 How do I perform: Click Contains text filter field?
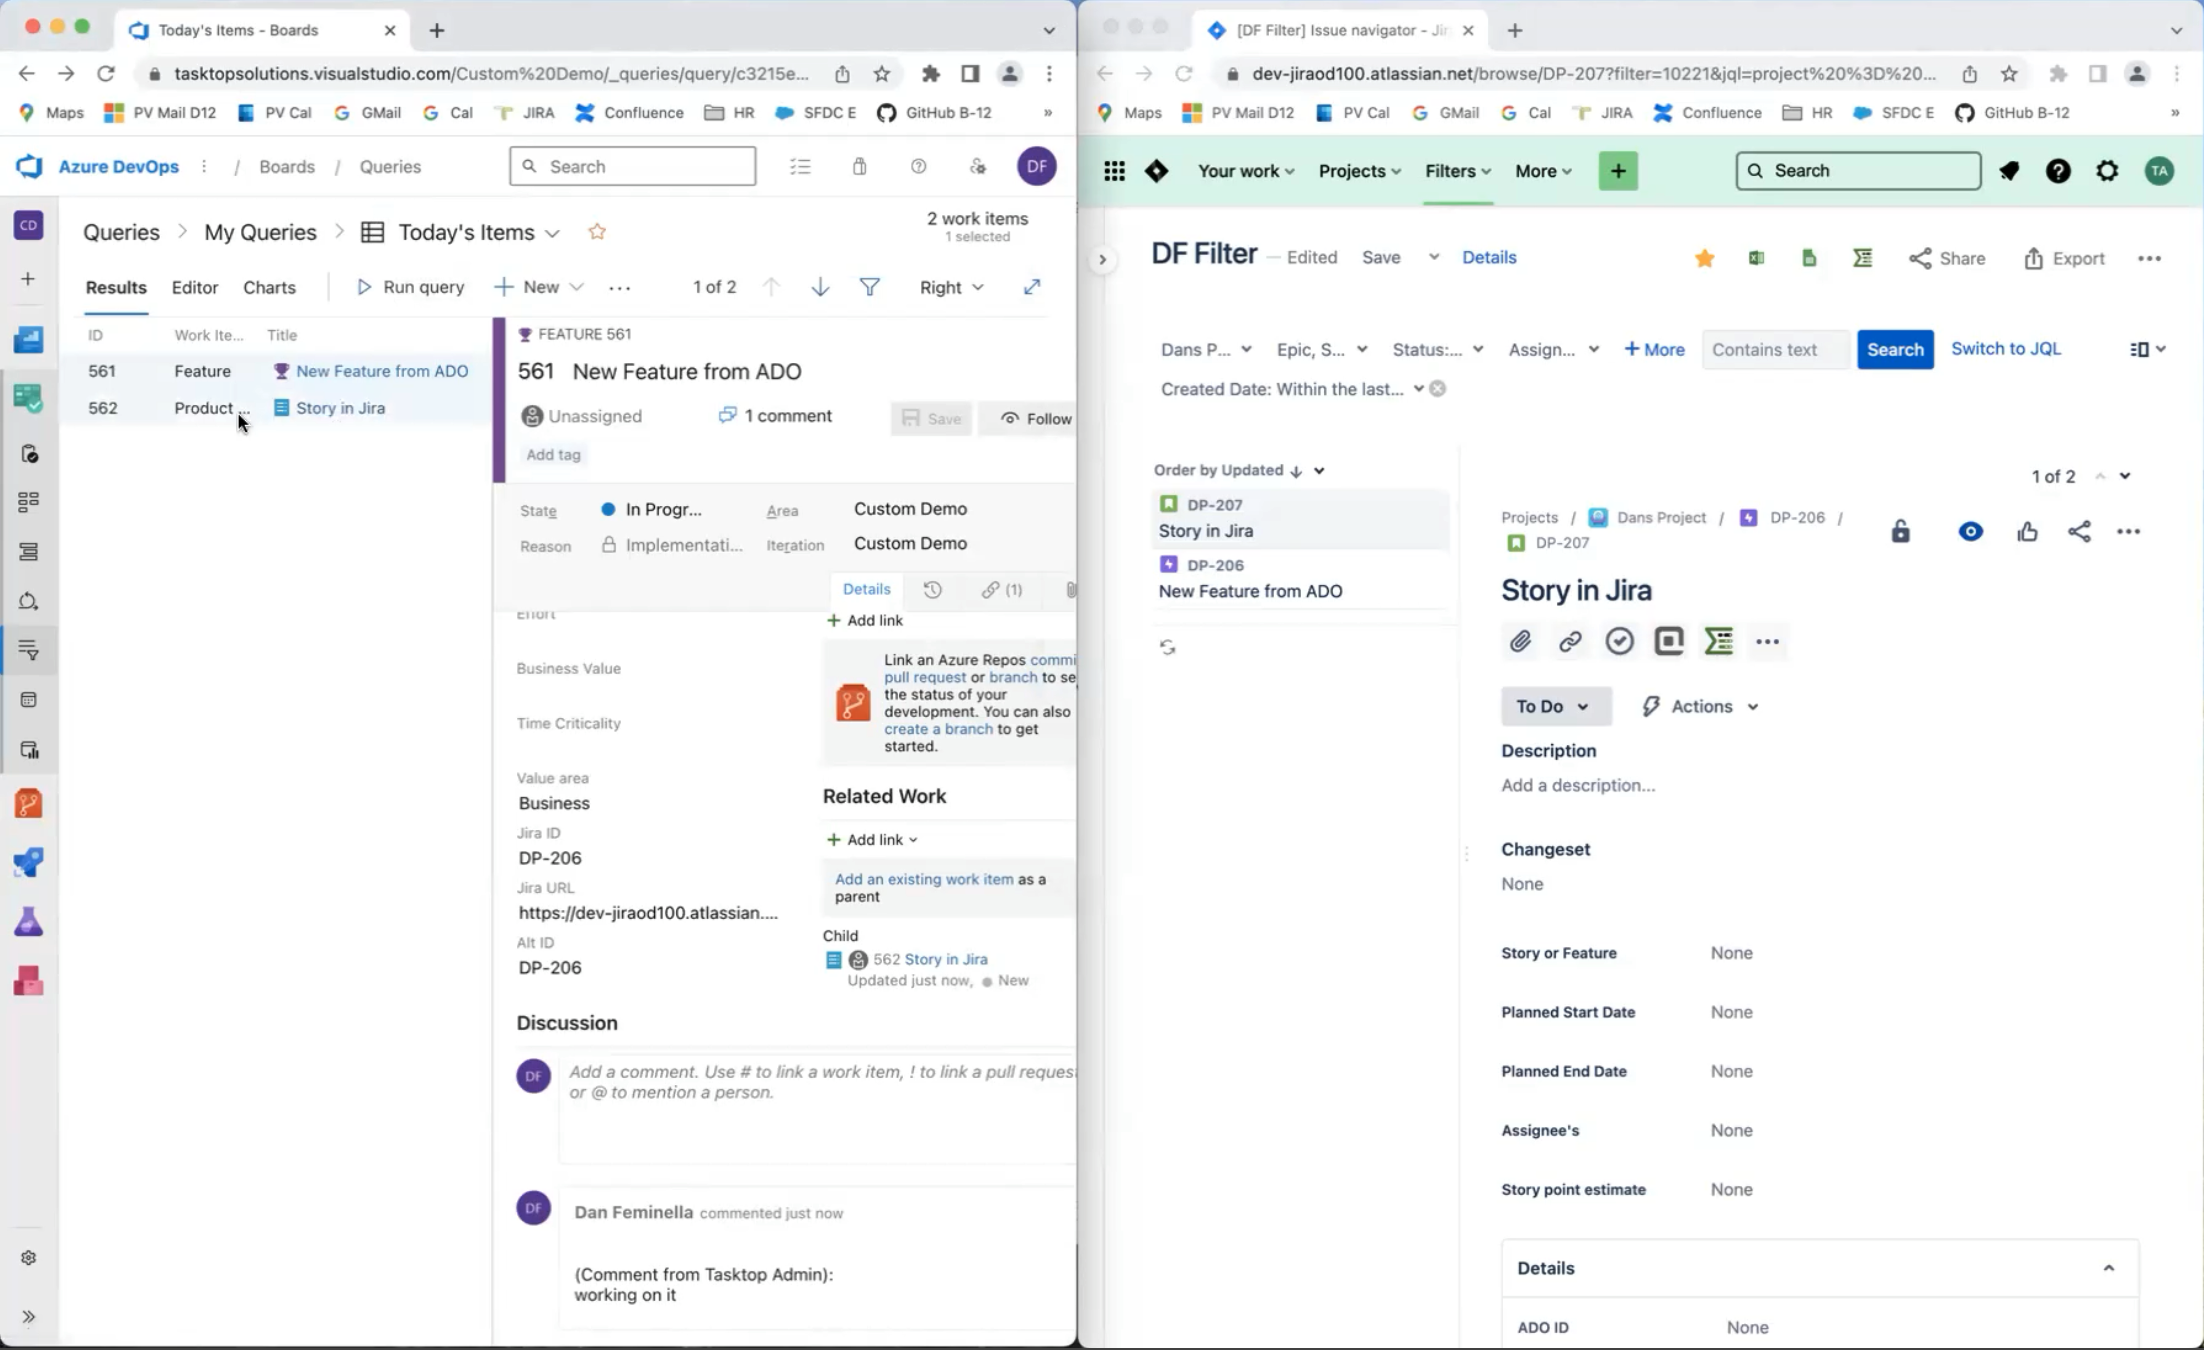coord(1774,349)
